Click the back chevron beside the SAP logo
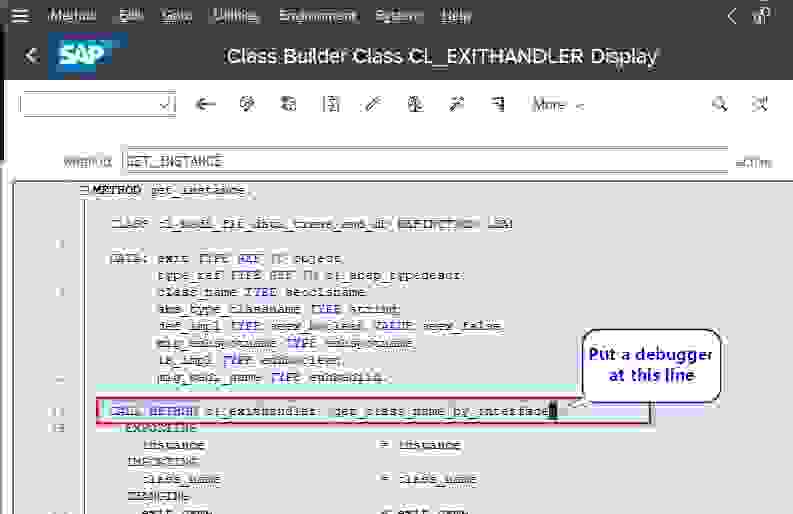The height and width of the screenshot is (514, 793). (x=31, y=55)
